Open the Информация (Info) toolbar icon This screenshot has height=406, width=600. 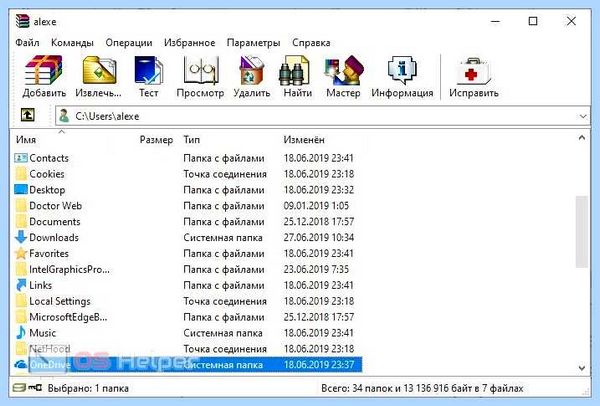pyautogui.click(x=402, y=70)
